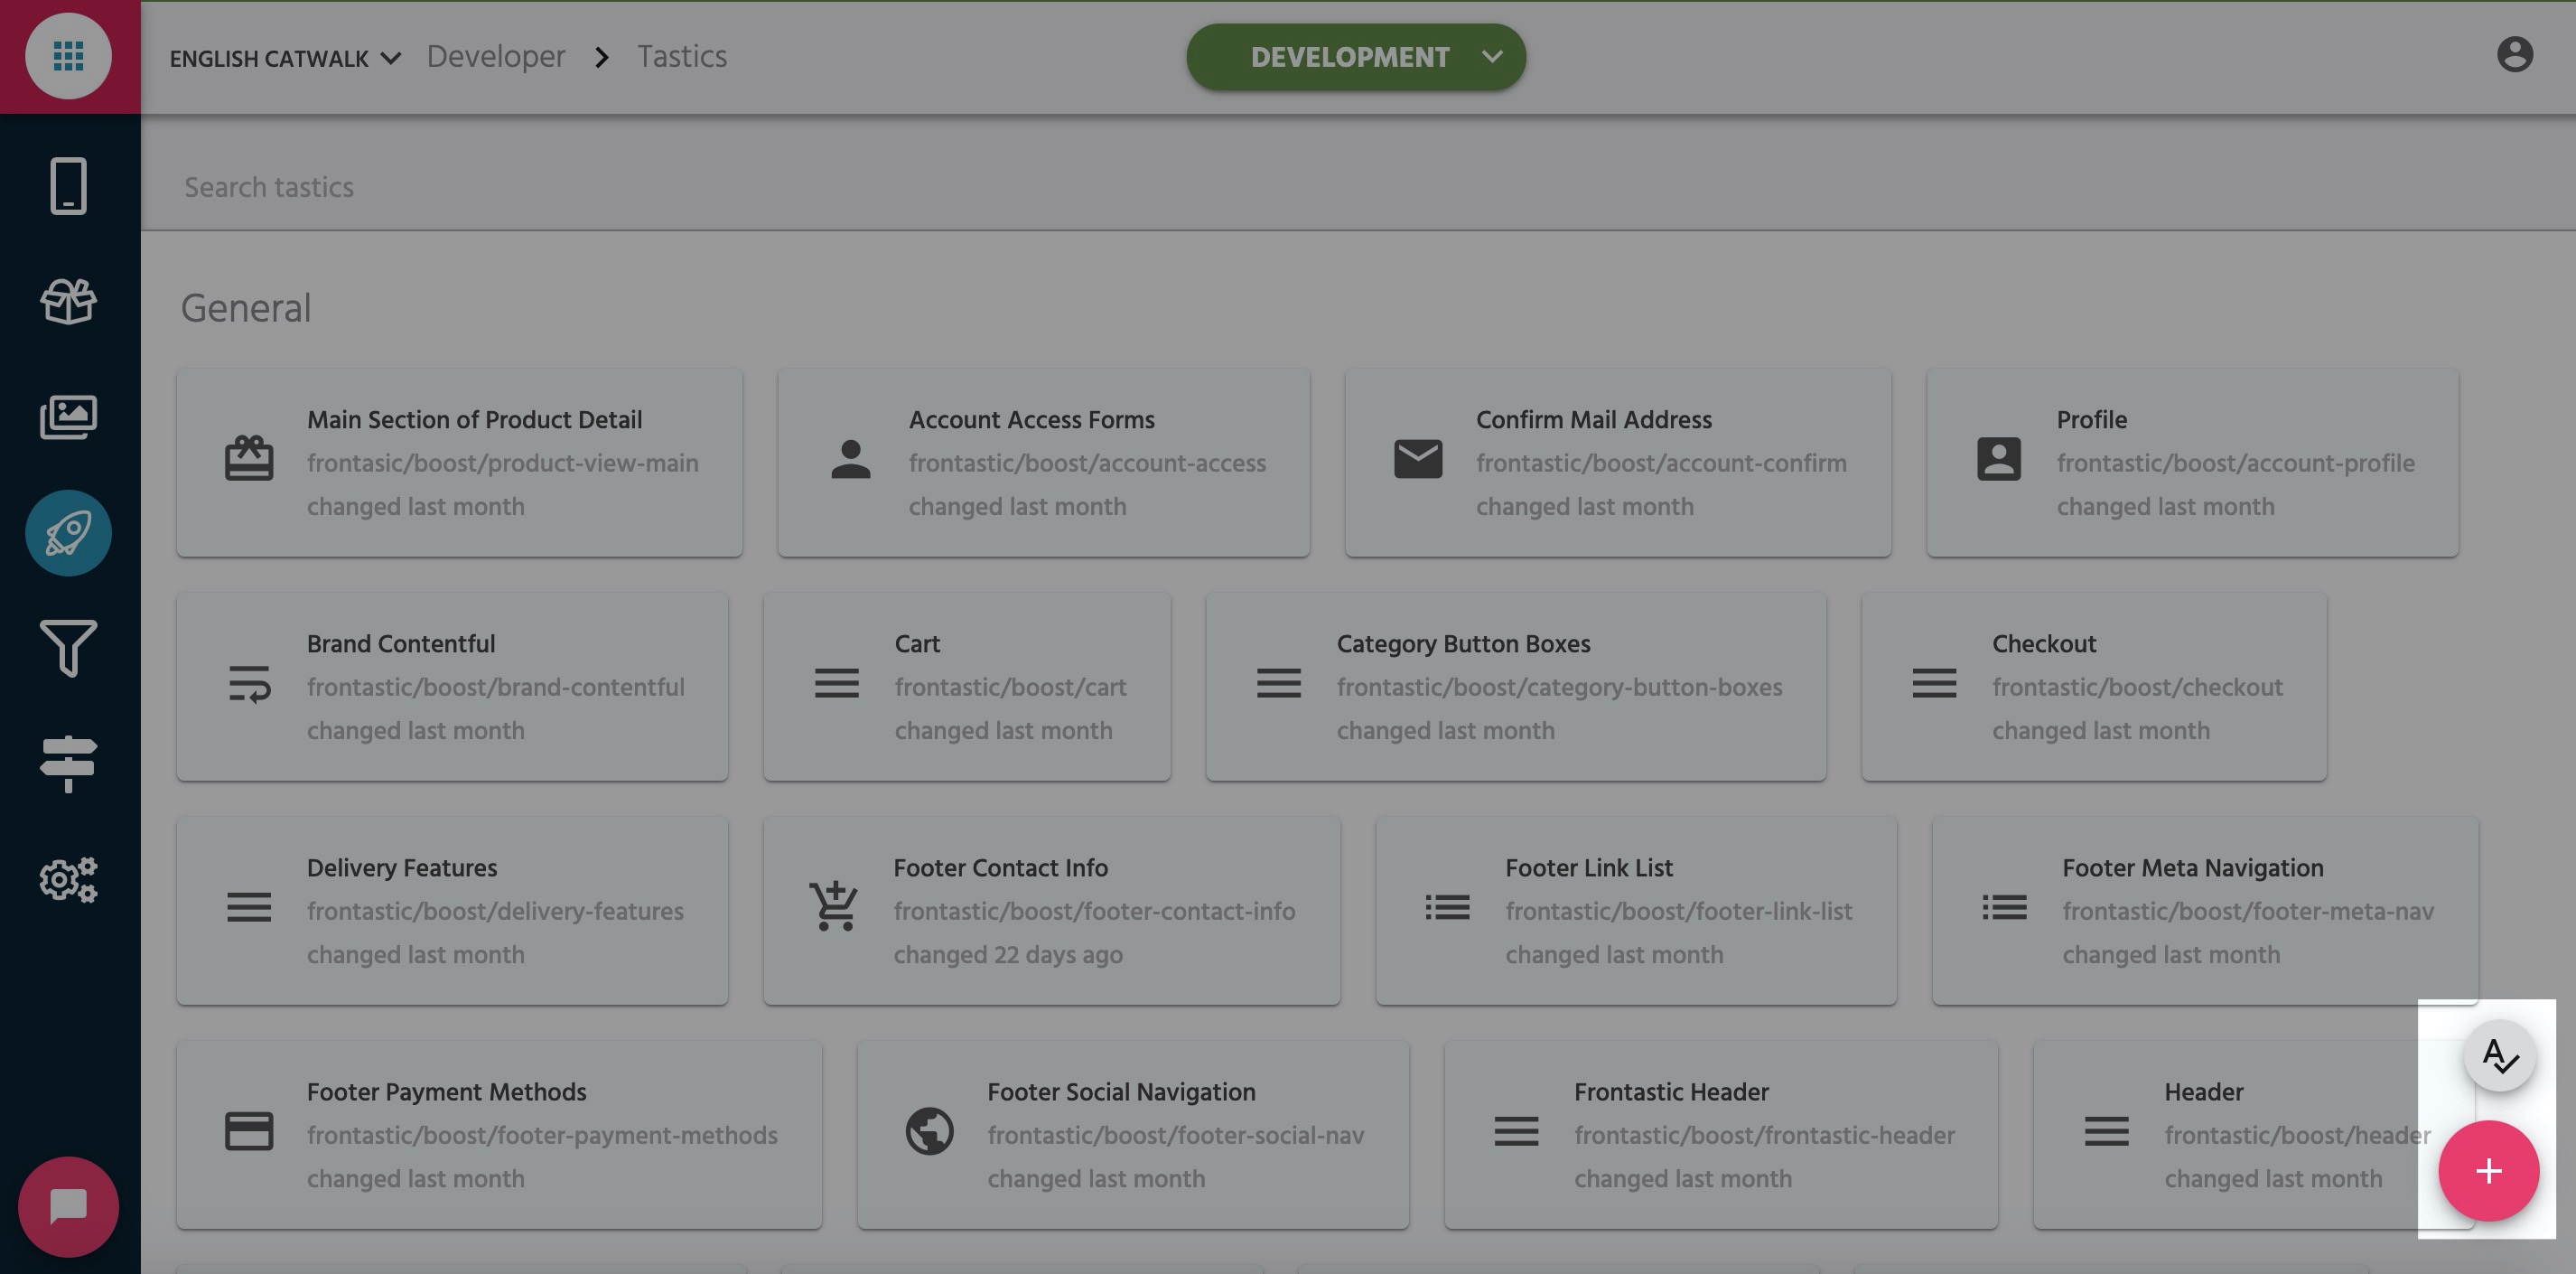Click path frontastic/boost/product-view-main

(x=502, y=463)
